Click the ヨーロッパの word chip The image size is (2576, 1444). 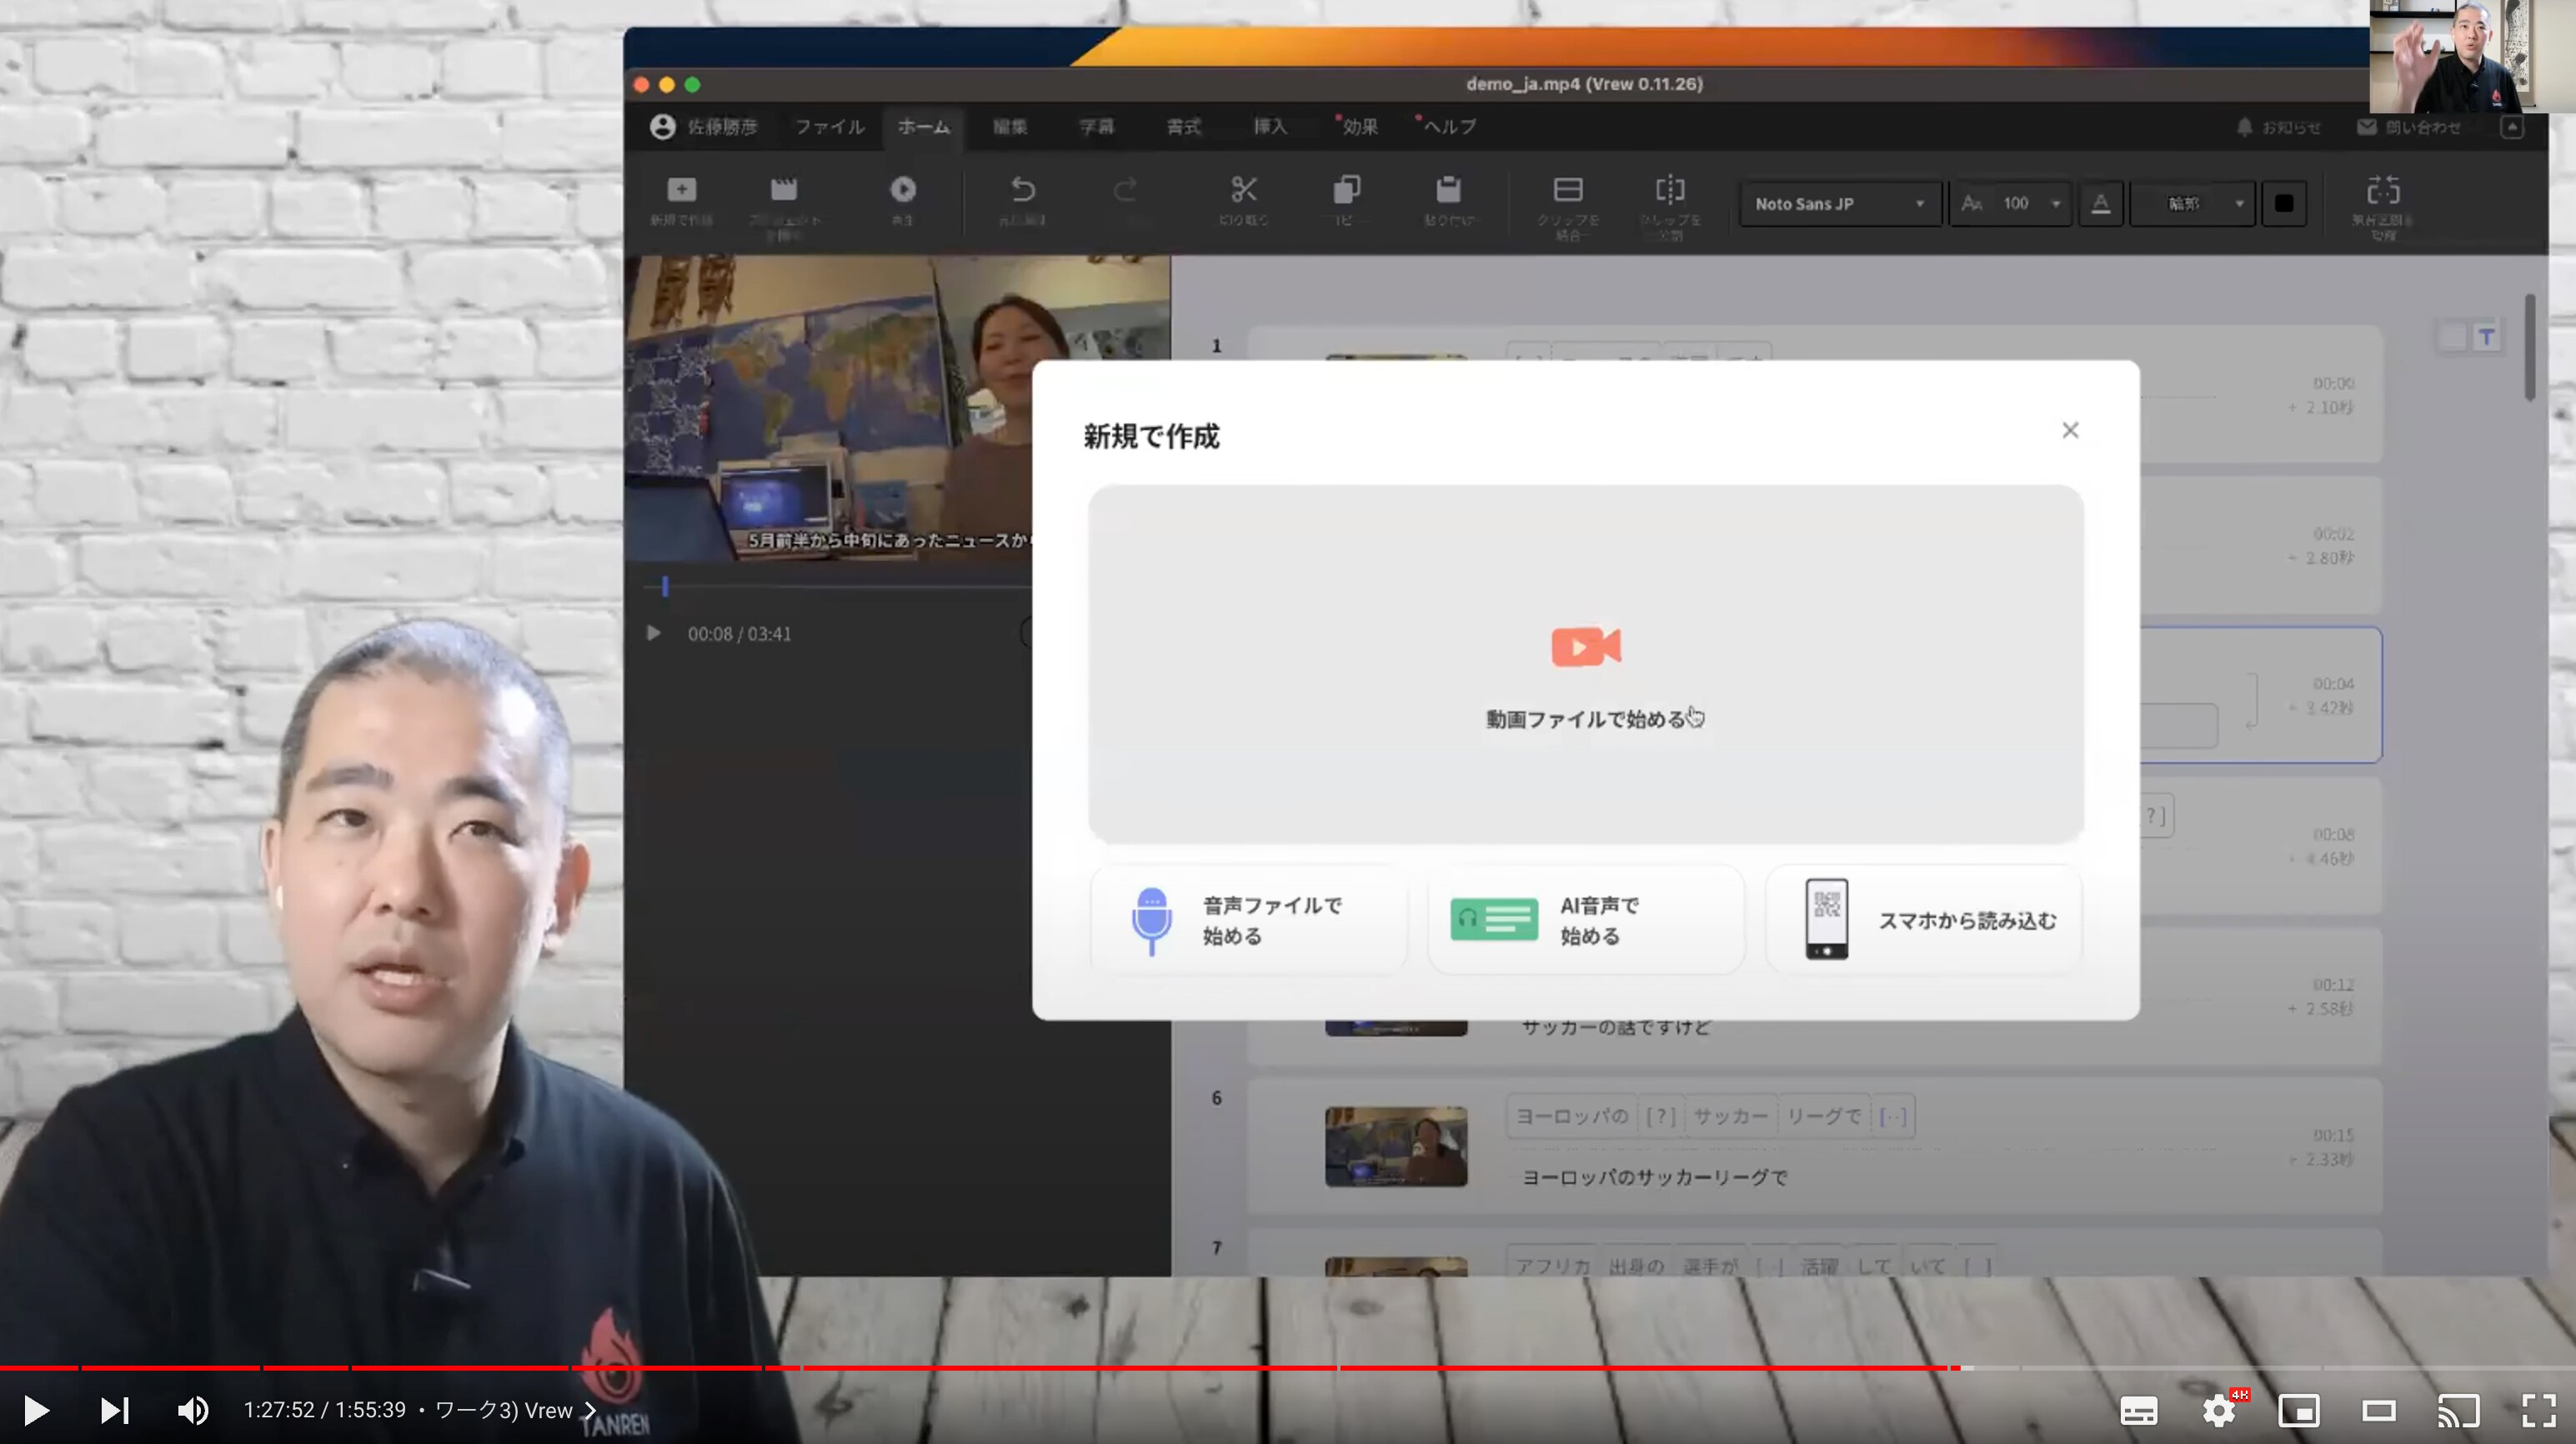1572,1116
